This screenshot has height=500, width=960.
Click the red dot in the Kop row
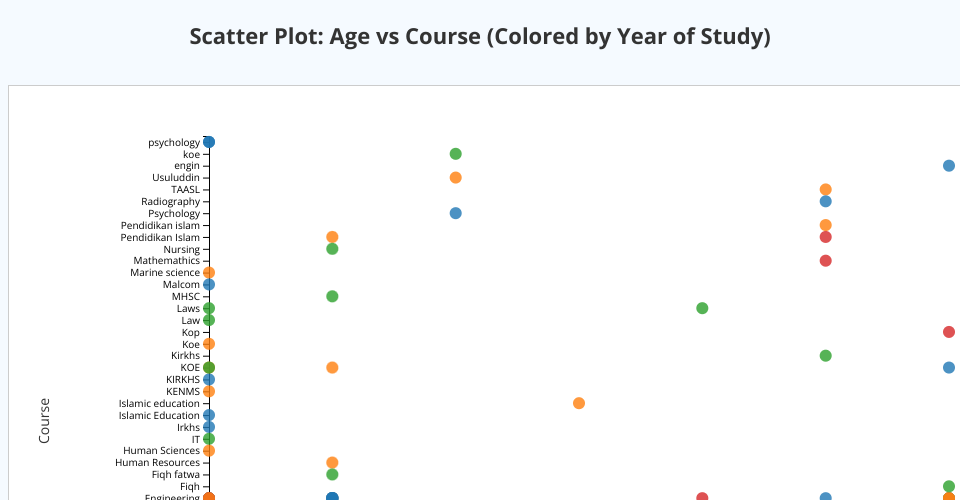click(948, 332)
